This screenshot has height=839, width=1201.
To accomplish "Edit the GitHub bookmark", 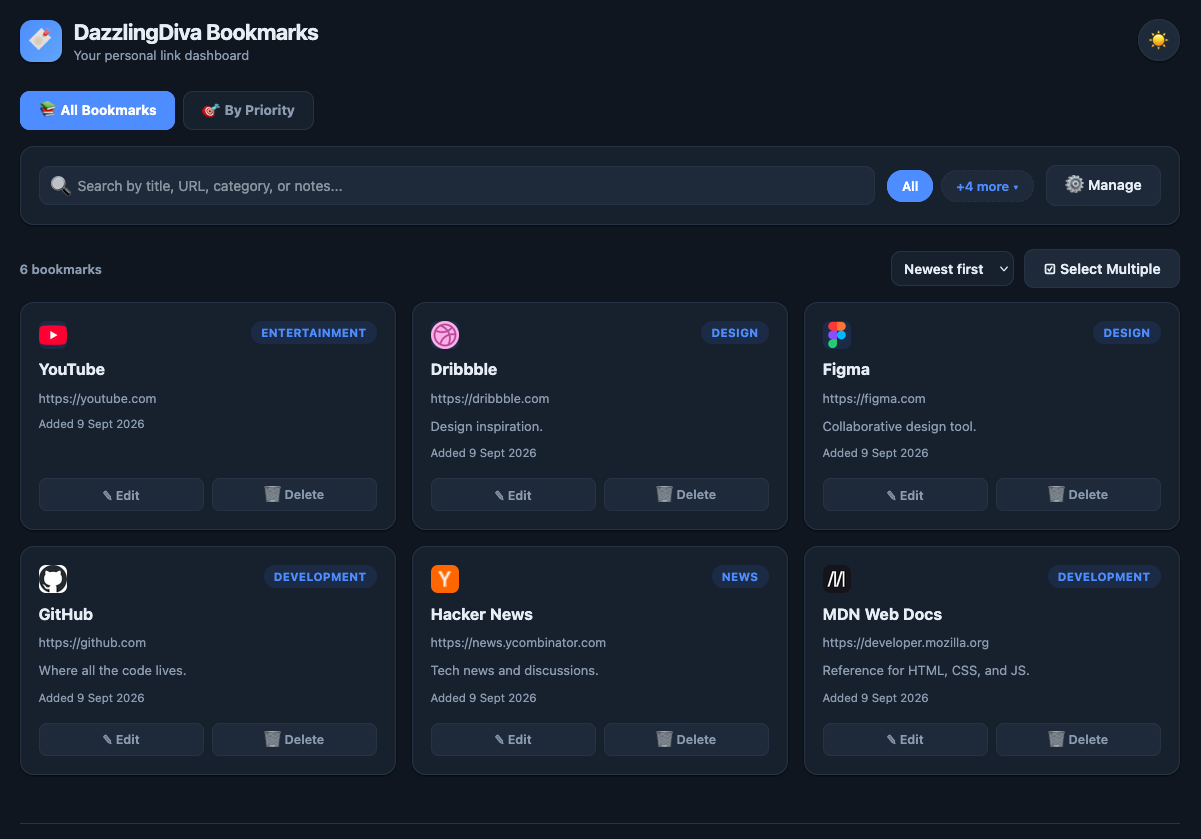I will 121,739.
